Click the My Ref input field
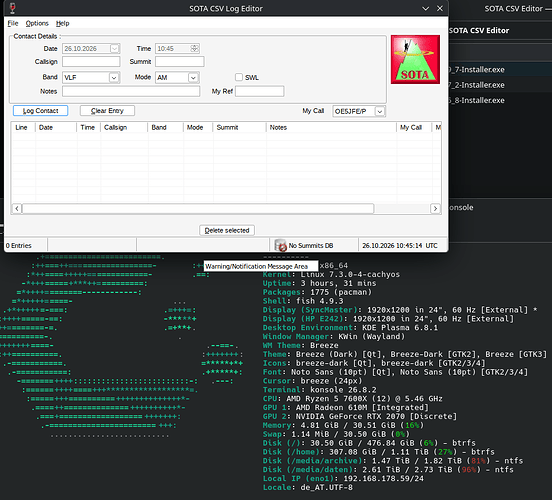The height and width of the screenshot is (500, 552). click(259, 91)
